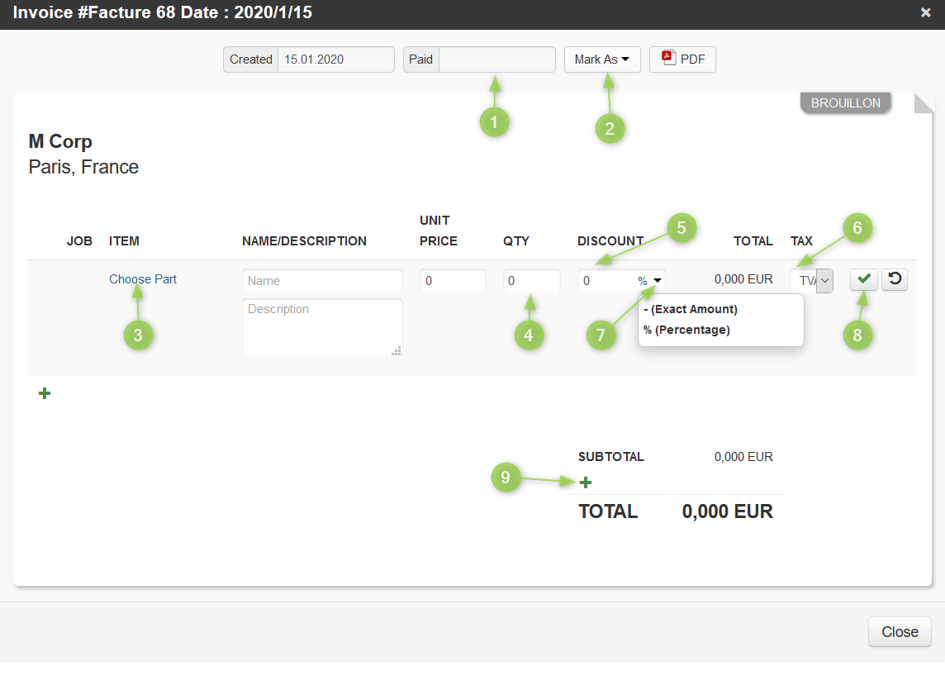
Task: Reset the line item using the undo icon
Action: [x=894, y=279]
